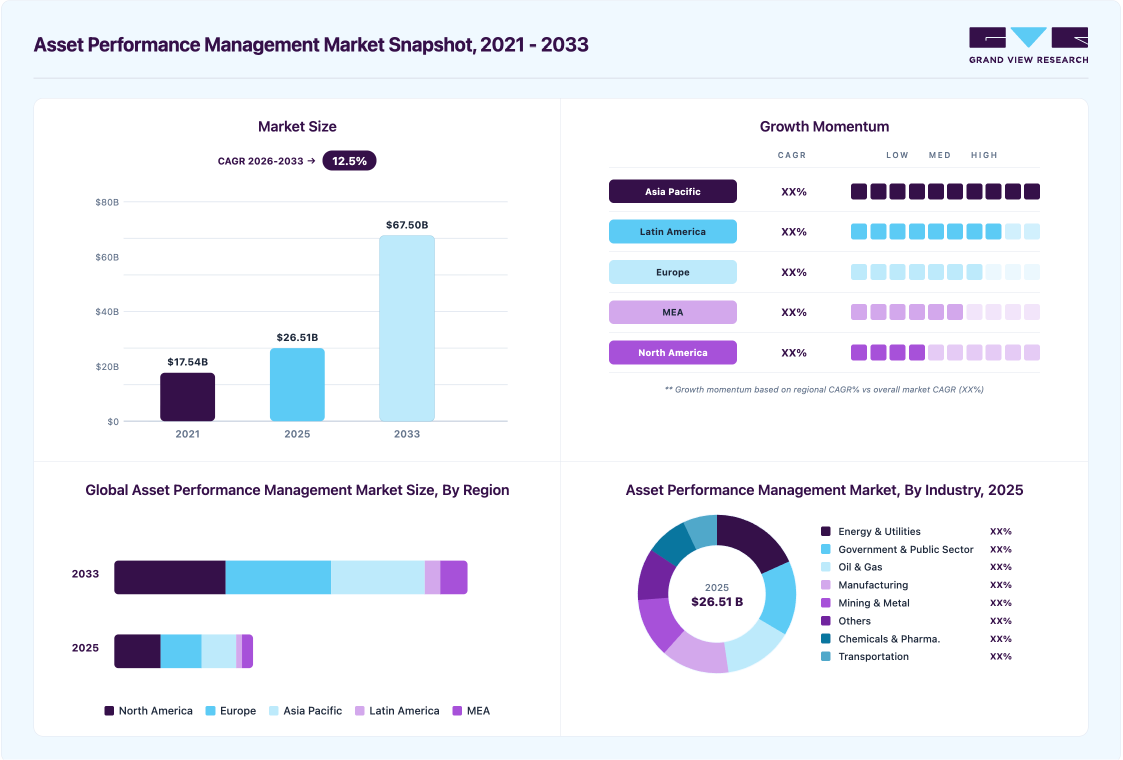Viewport: 1123px width, 760px height.
Task: Click North America segment of 2025 bar
Action: 138,651
